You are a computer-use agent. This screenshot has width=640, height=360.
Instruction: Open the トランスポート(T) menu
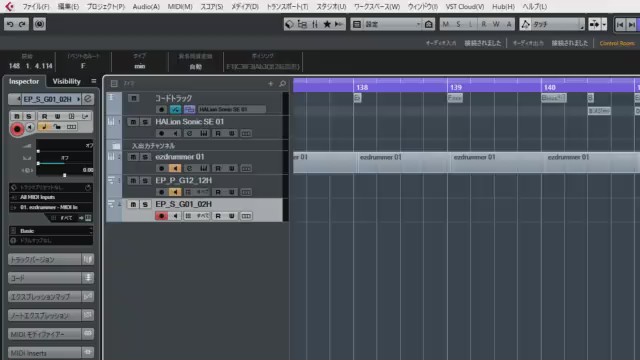click(x=287, y=7)
